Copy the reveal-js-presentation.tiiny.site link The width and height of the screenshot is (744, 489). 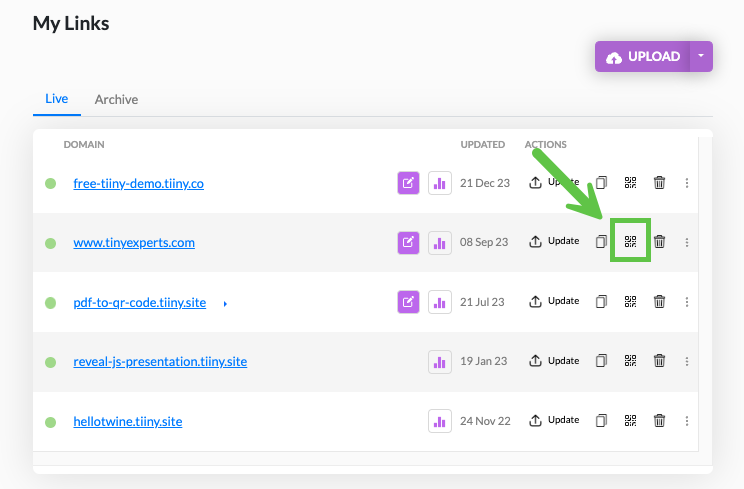[601, 361]
